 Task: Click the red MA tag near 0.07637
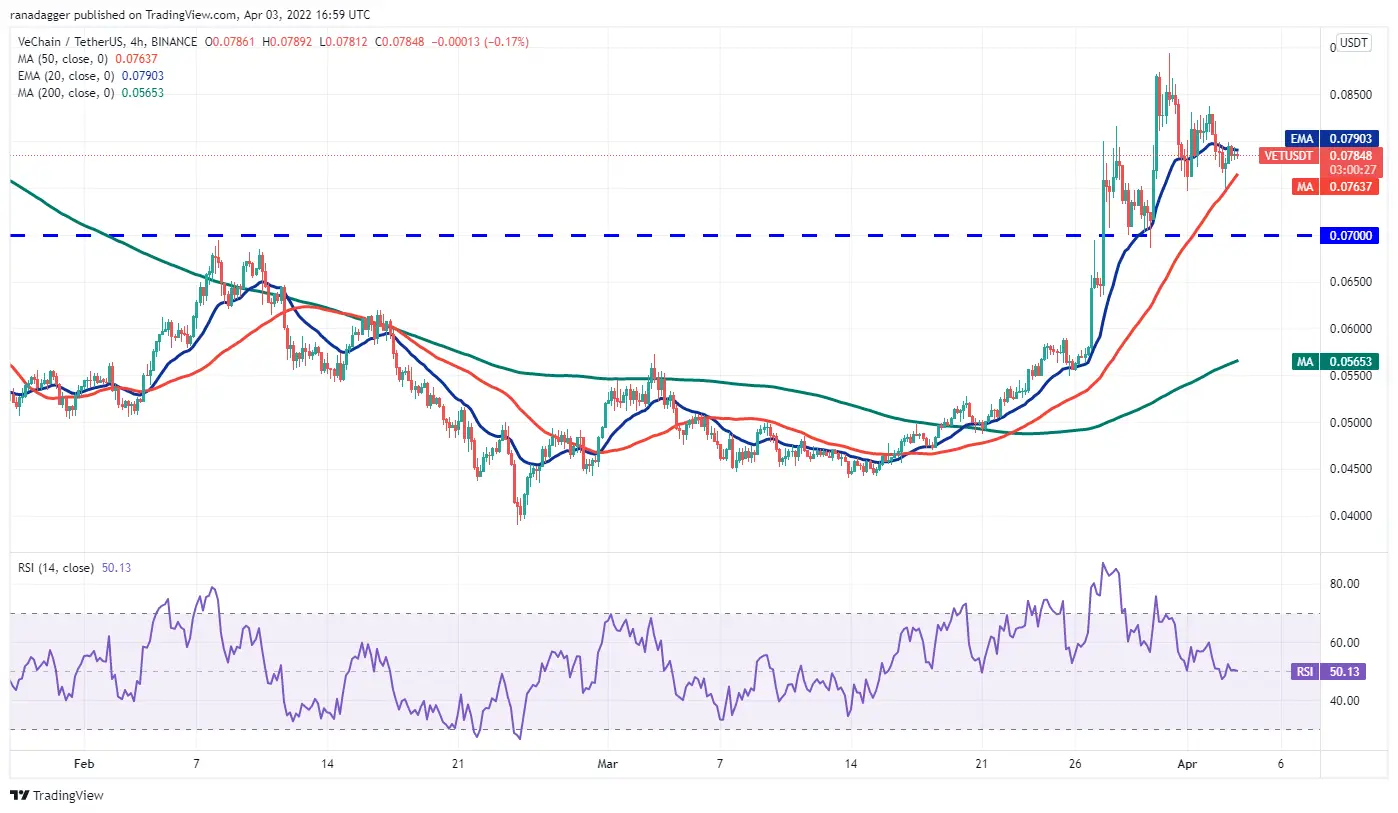click(1303, 186)
